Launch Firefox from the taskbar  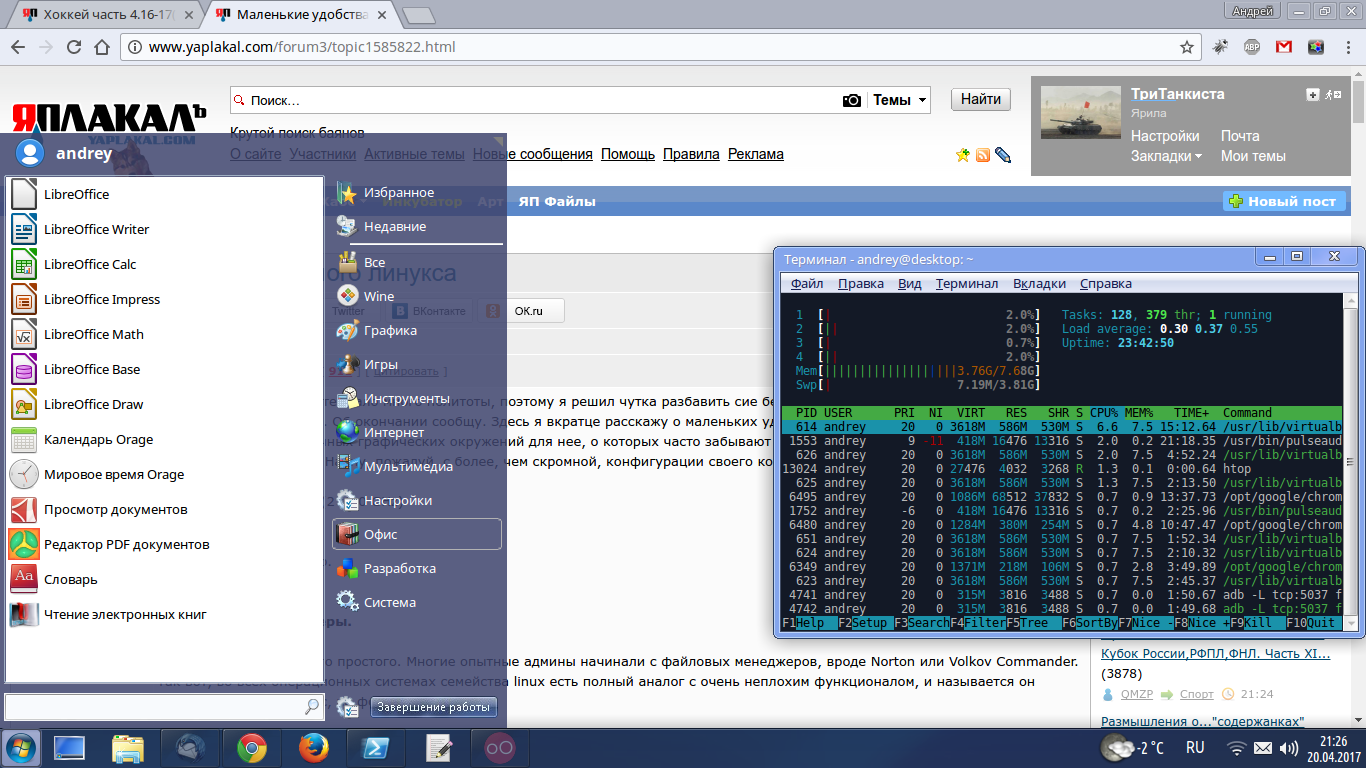click(x=314, y=748)
